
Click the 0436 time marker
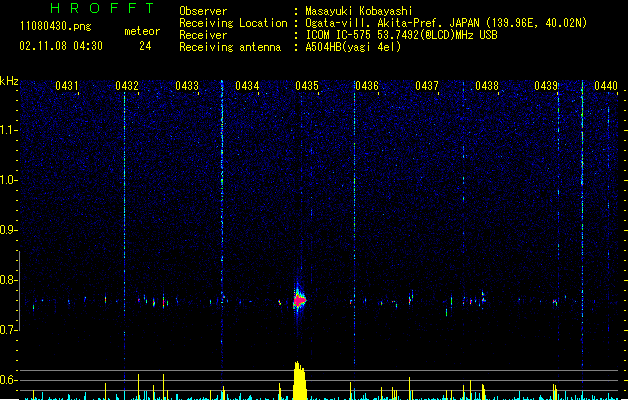tap(367, 86)
